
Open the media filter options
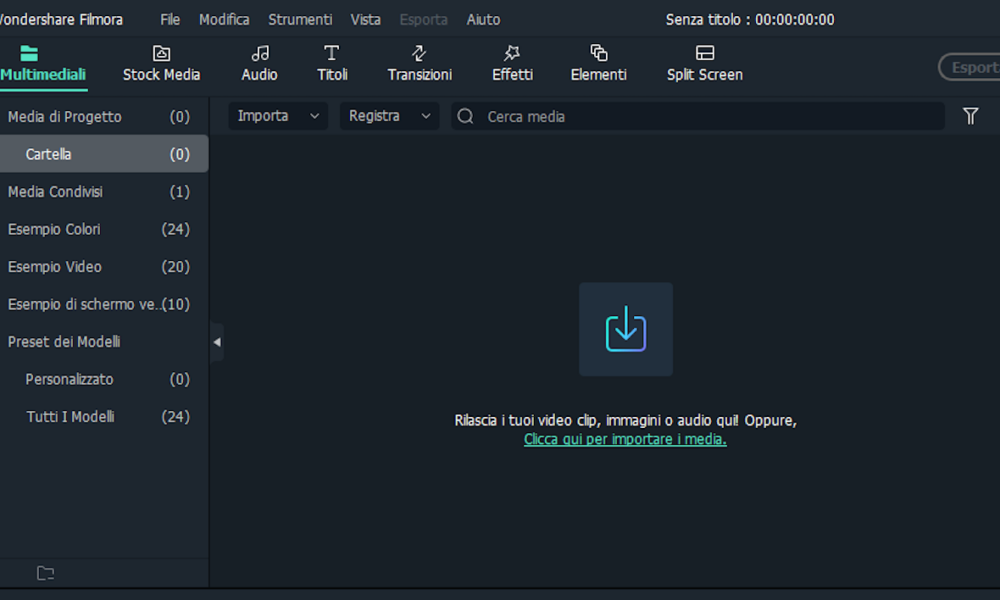tap(970, 116)
